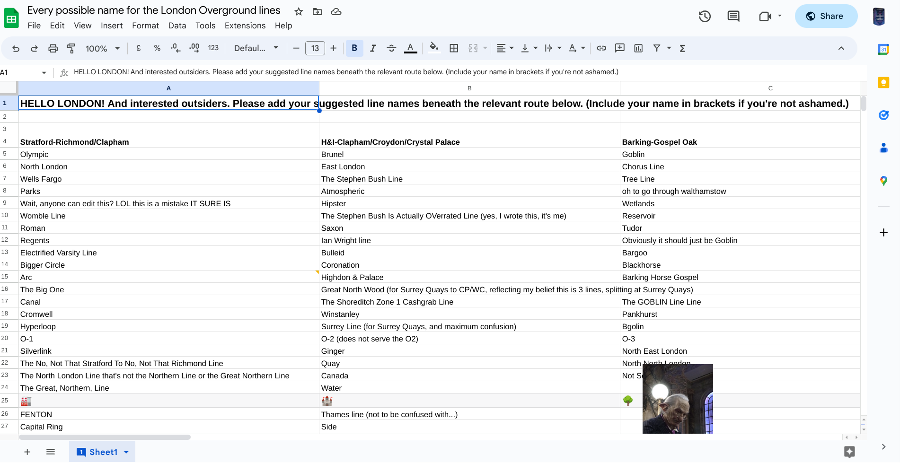Open the Contacts side panel
This screenshot has height=463, width=900.
pyautogui.click(x=883, y=148)
